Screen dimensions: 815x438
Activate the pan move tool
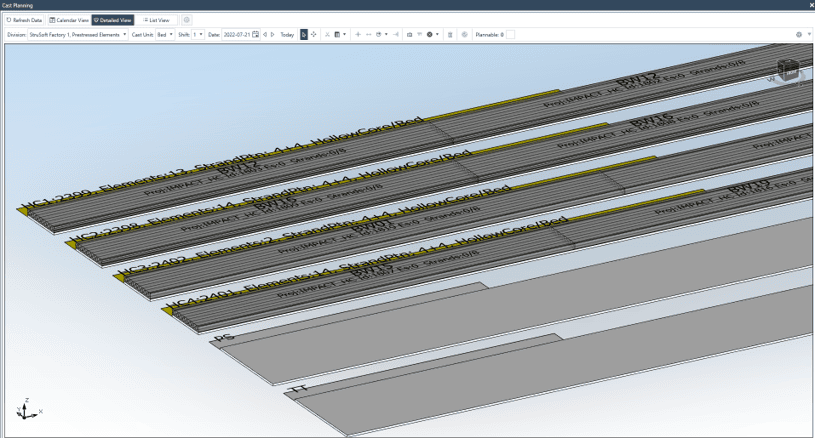pyautogui.click(x=313, y=35)
